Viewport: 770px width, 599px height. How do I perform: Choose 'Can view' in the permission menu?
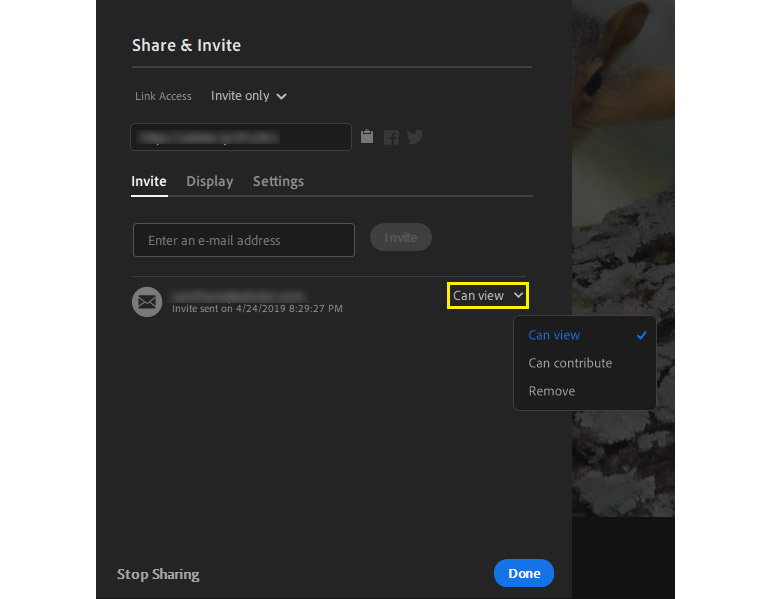click(x=554, y=335)
